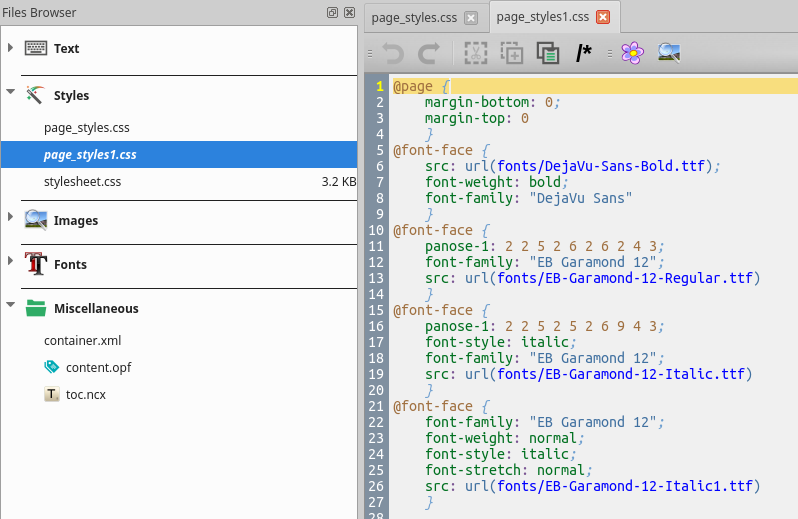Select toc.ncx file

[x=87, y=394]
